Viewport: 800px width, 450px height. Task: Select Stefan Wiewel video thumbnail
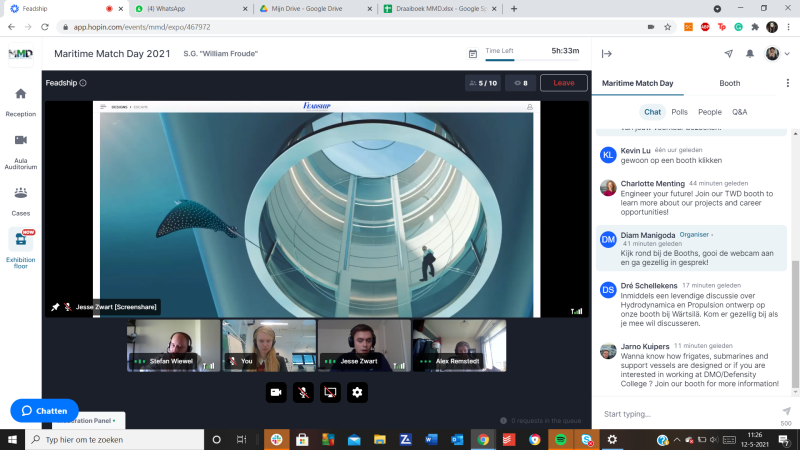pos(173,345)
